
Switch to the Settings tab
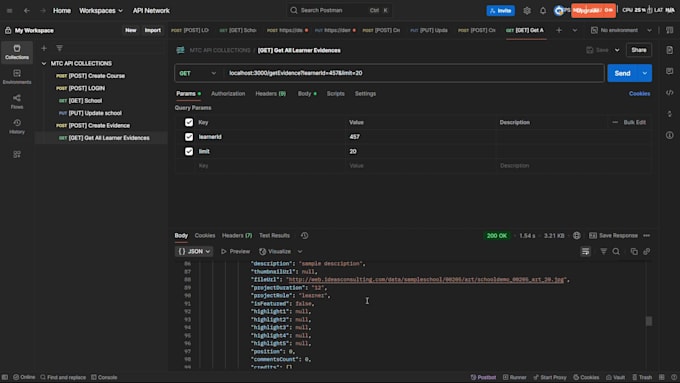365,94
